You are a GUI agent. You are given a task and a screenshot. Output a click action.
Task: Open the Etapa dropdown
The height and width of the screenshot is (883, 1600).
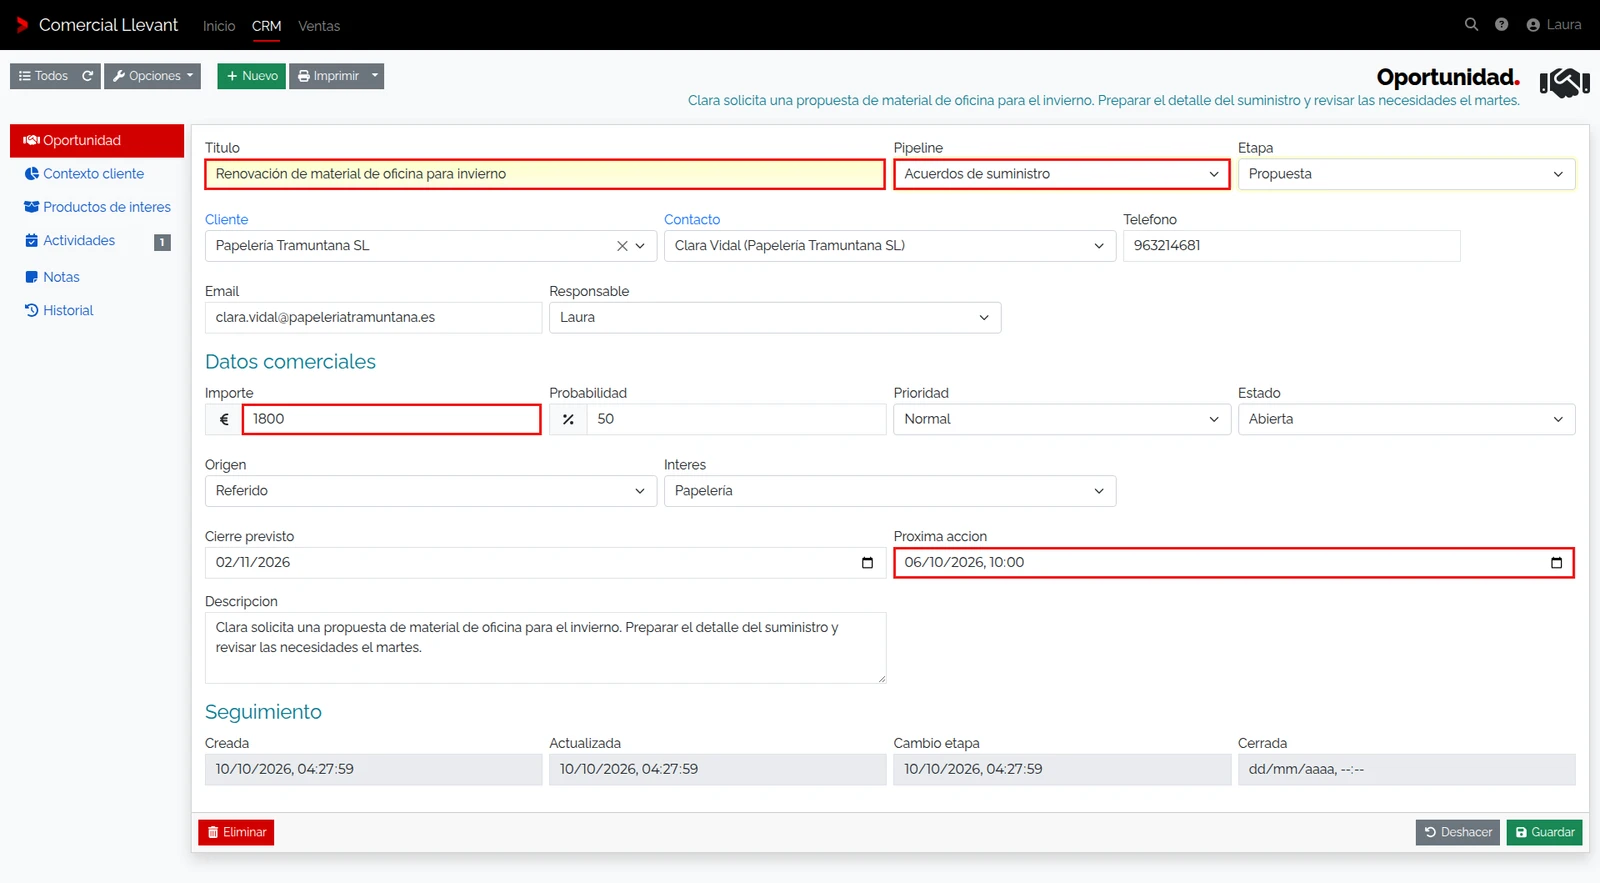pos(1406,174)
